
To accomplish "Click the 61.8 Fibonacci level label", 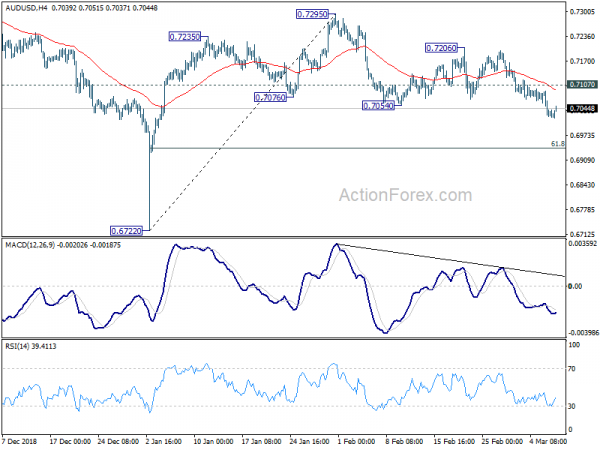I will 558,144.
